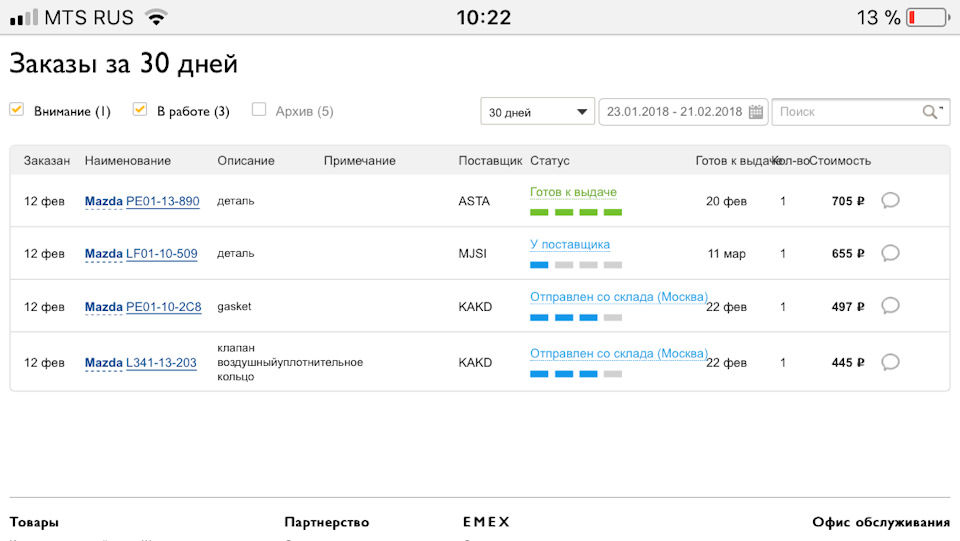The height and width of the screenshot is (541, 960).
Task: Expand the 30 дней period dropdown
Action: (x=537, y=112)
